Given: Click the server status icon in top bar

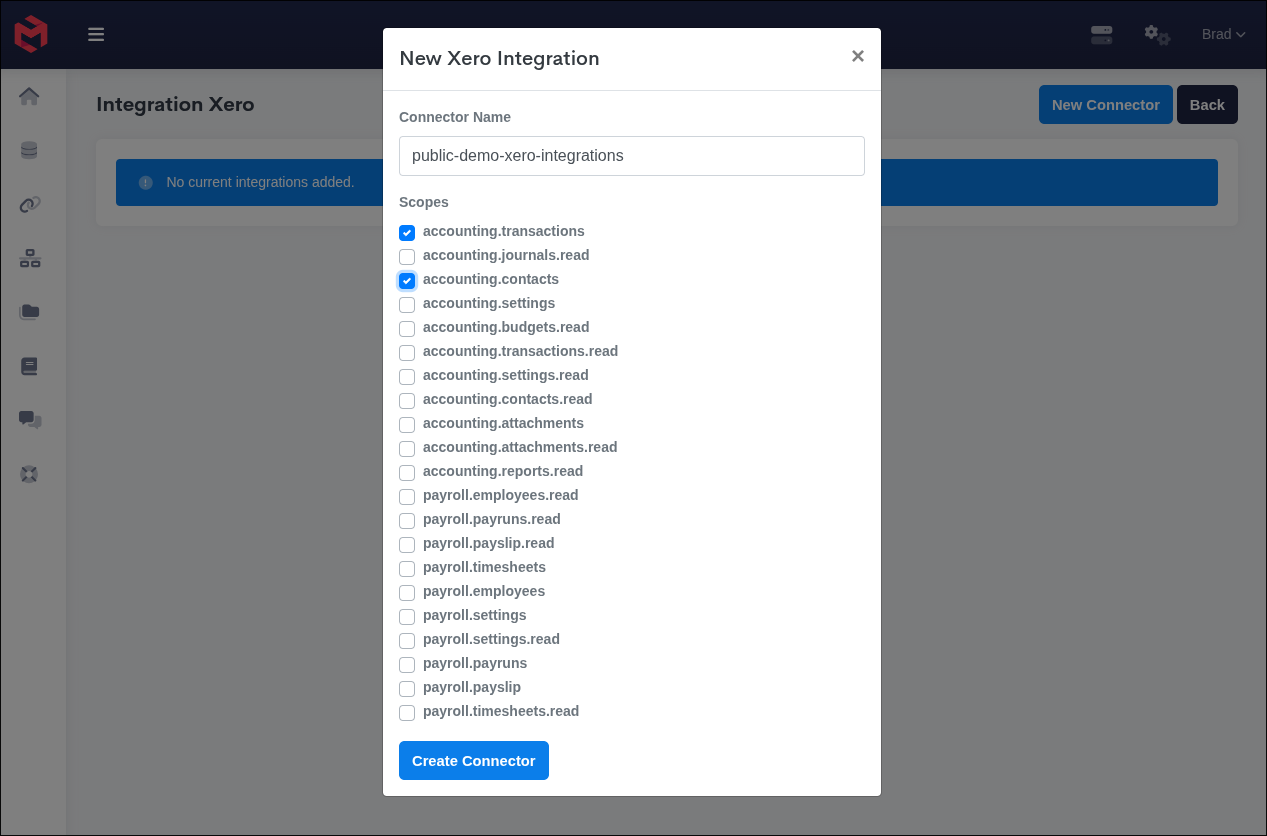Looking at the screenshot, I should click(1101, 34).
